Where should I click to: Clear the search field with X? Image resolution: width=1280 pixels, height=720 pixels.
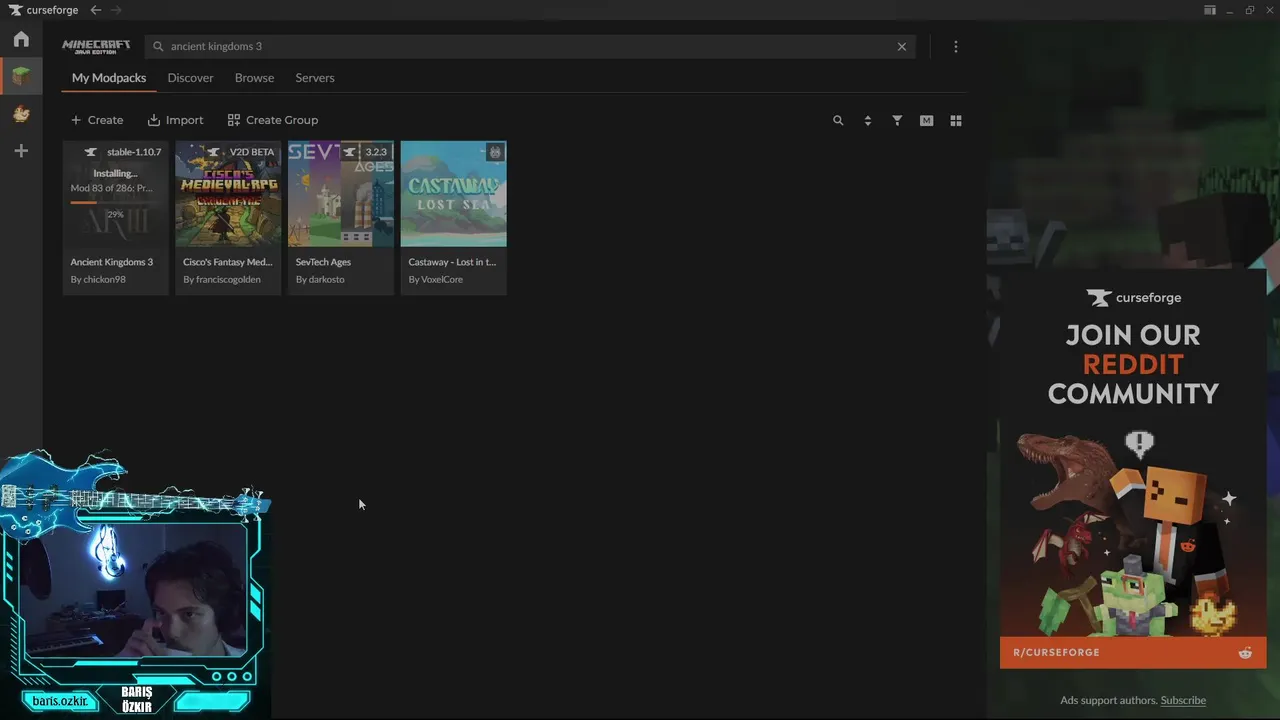902,46
